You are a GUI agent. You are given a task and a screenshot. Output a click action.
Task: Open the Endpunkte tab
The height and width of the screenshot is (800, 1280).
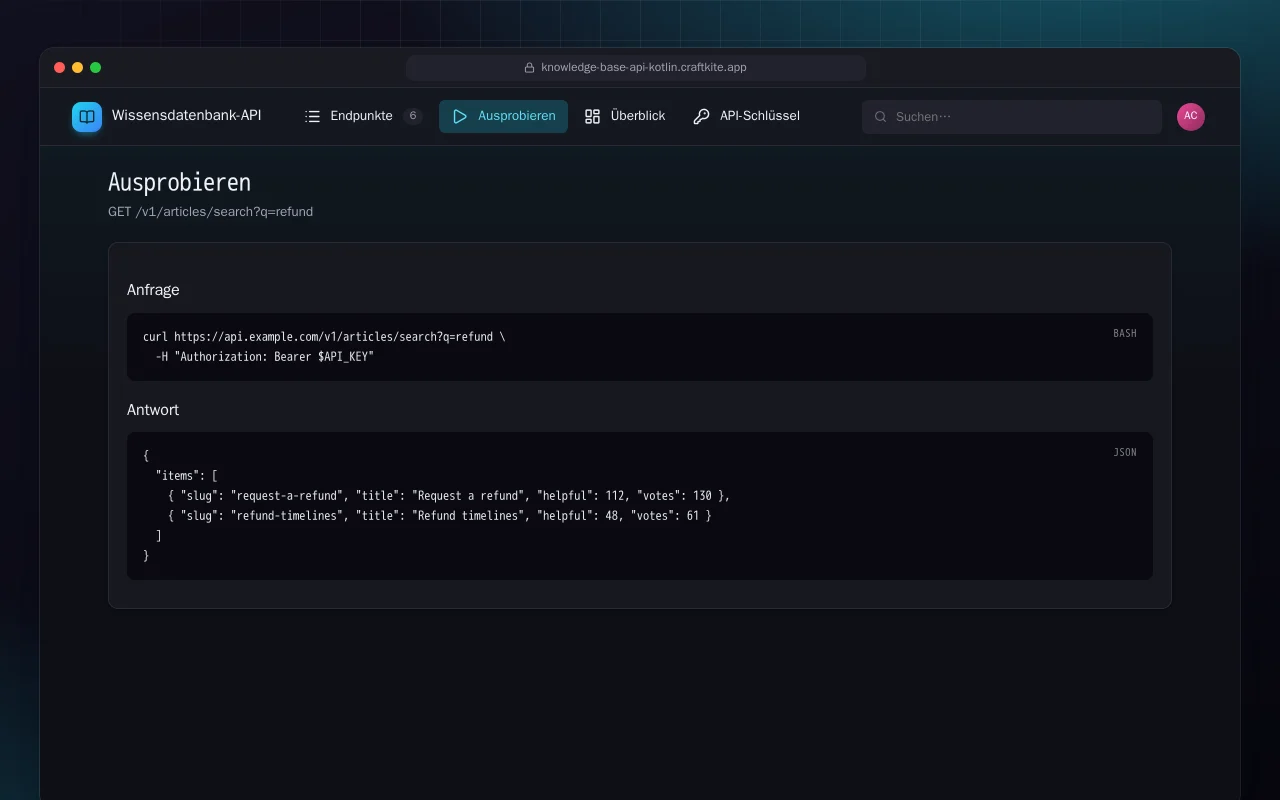363,116
